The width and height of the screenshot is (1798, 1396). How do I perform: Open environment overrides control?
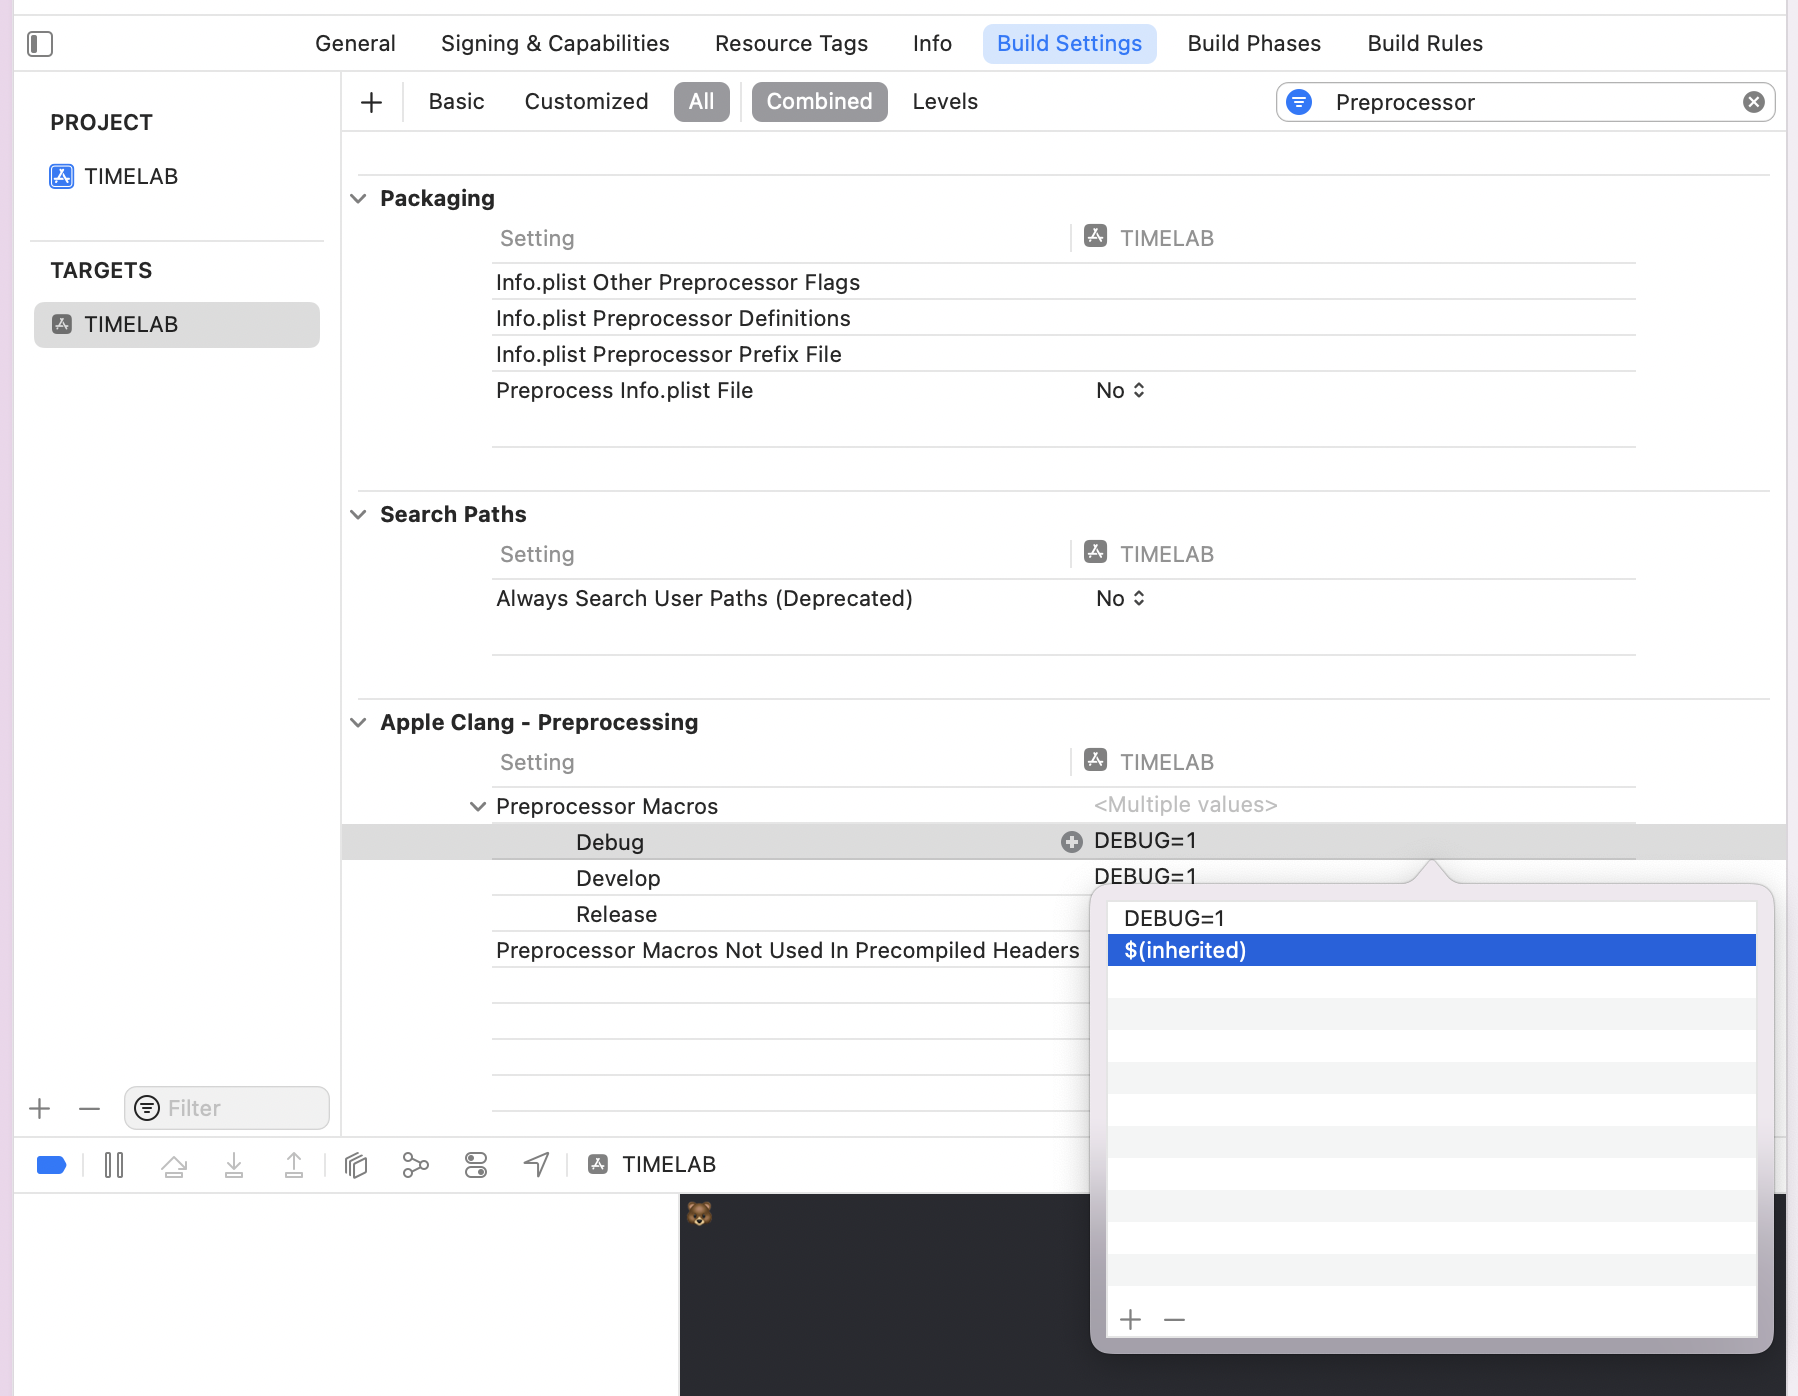pyautogui.click(x=476, y=1165)
